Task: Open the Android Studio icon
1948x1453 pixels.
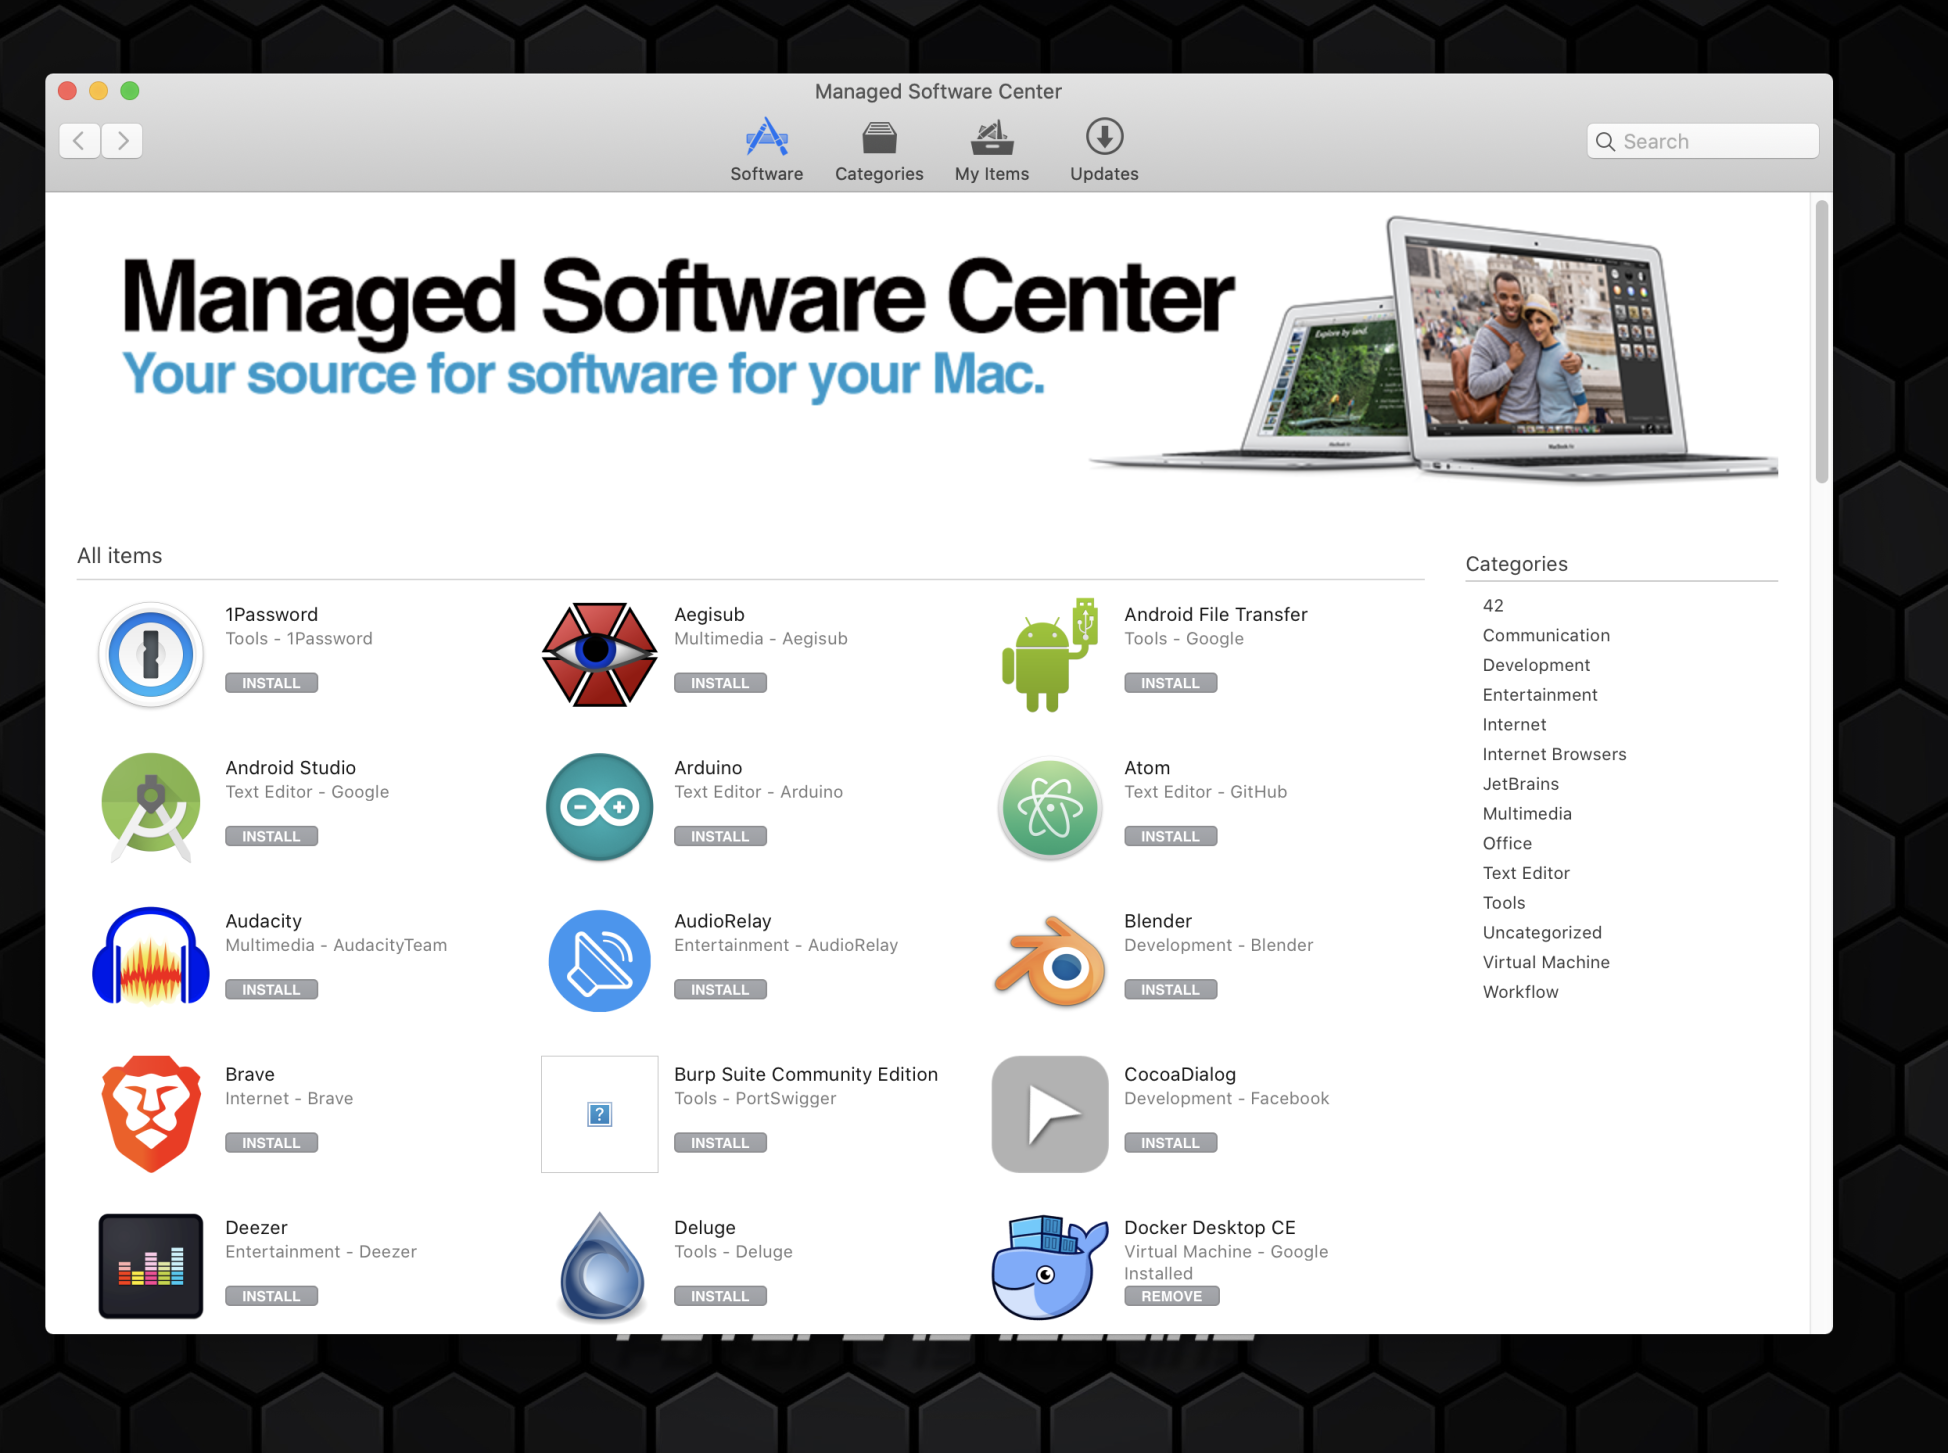Action: pyautogui.click(x=151, y=807)
